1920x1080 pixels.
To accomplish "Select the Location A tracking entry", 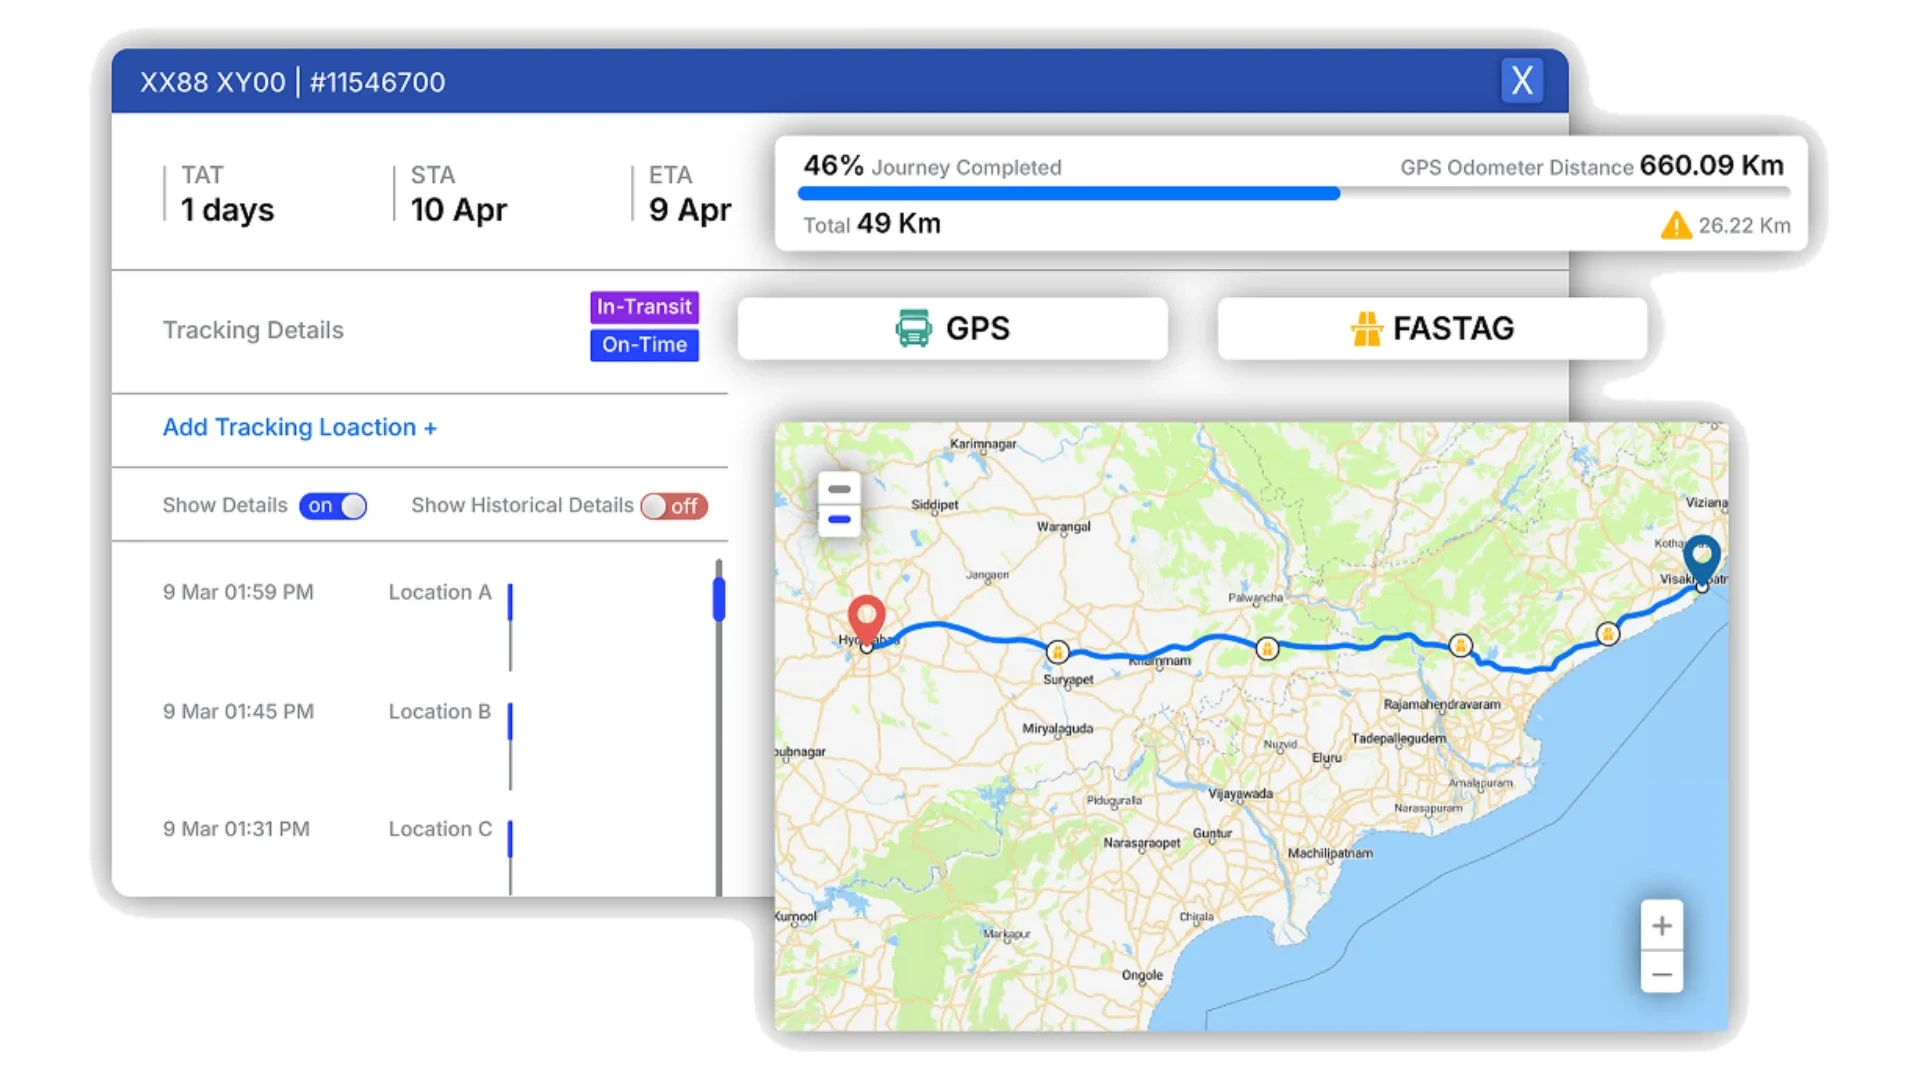I will tap(440, 592).
